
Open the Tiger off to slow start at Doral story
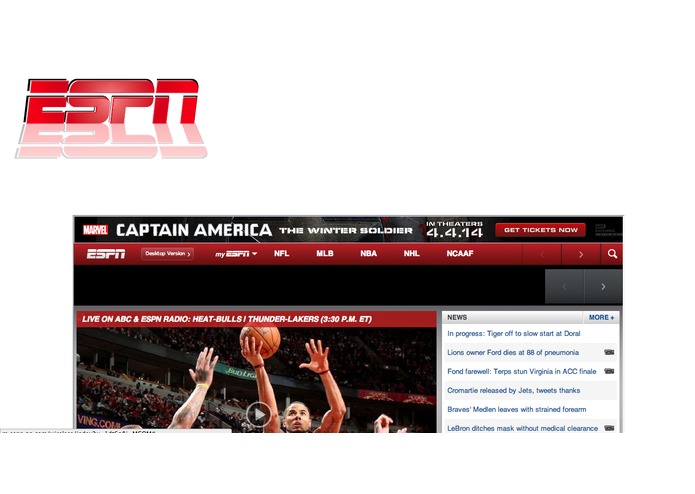coord(513,334)
